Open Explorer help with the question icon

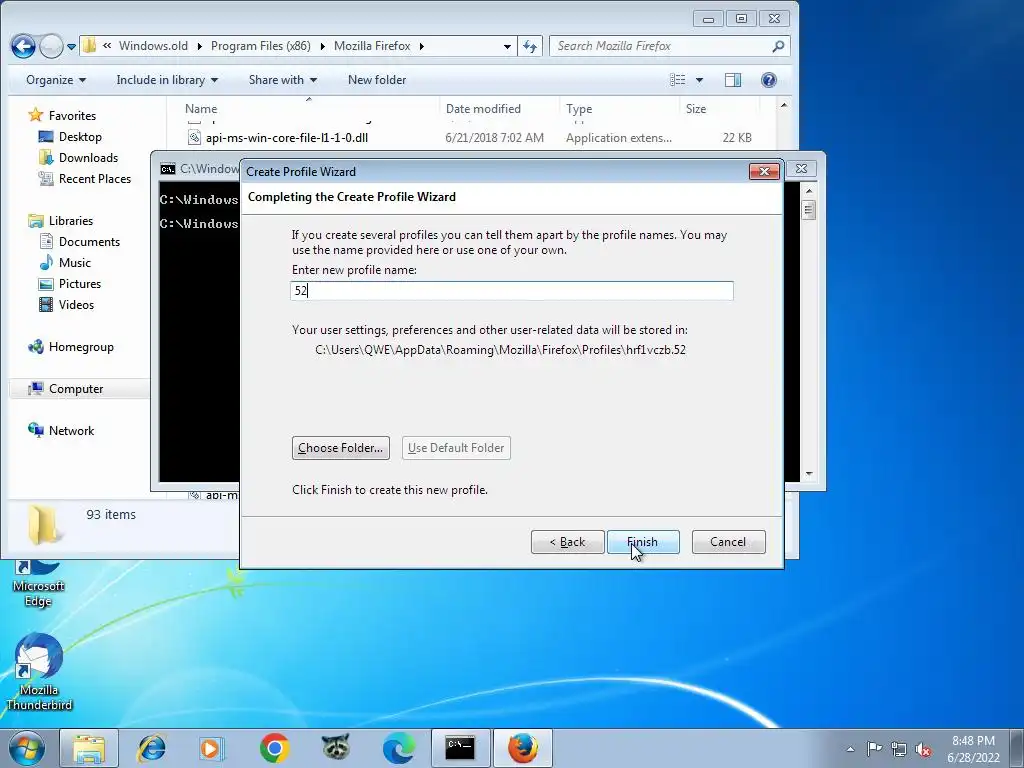[769, 80]
